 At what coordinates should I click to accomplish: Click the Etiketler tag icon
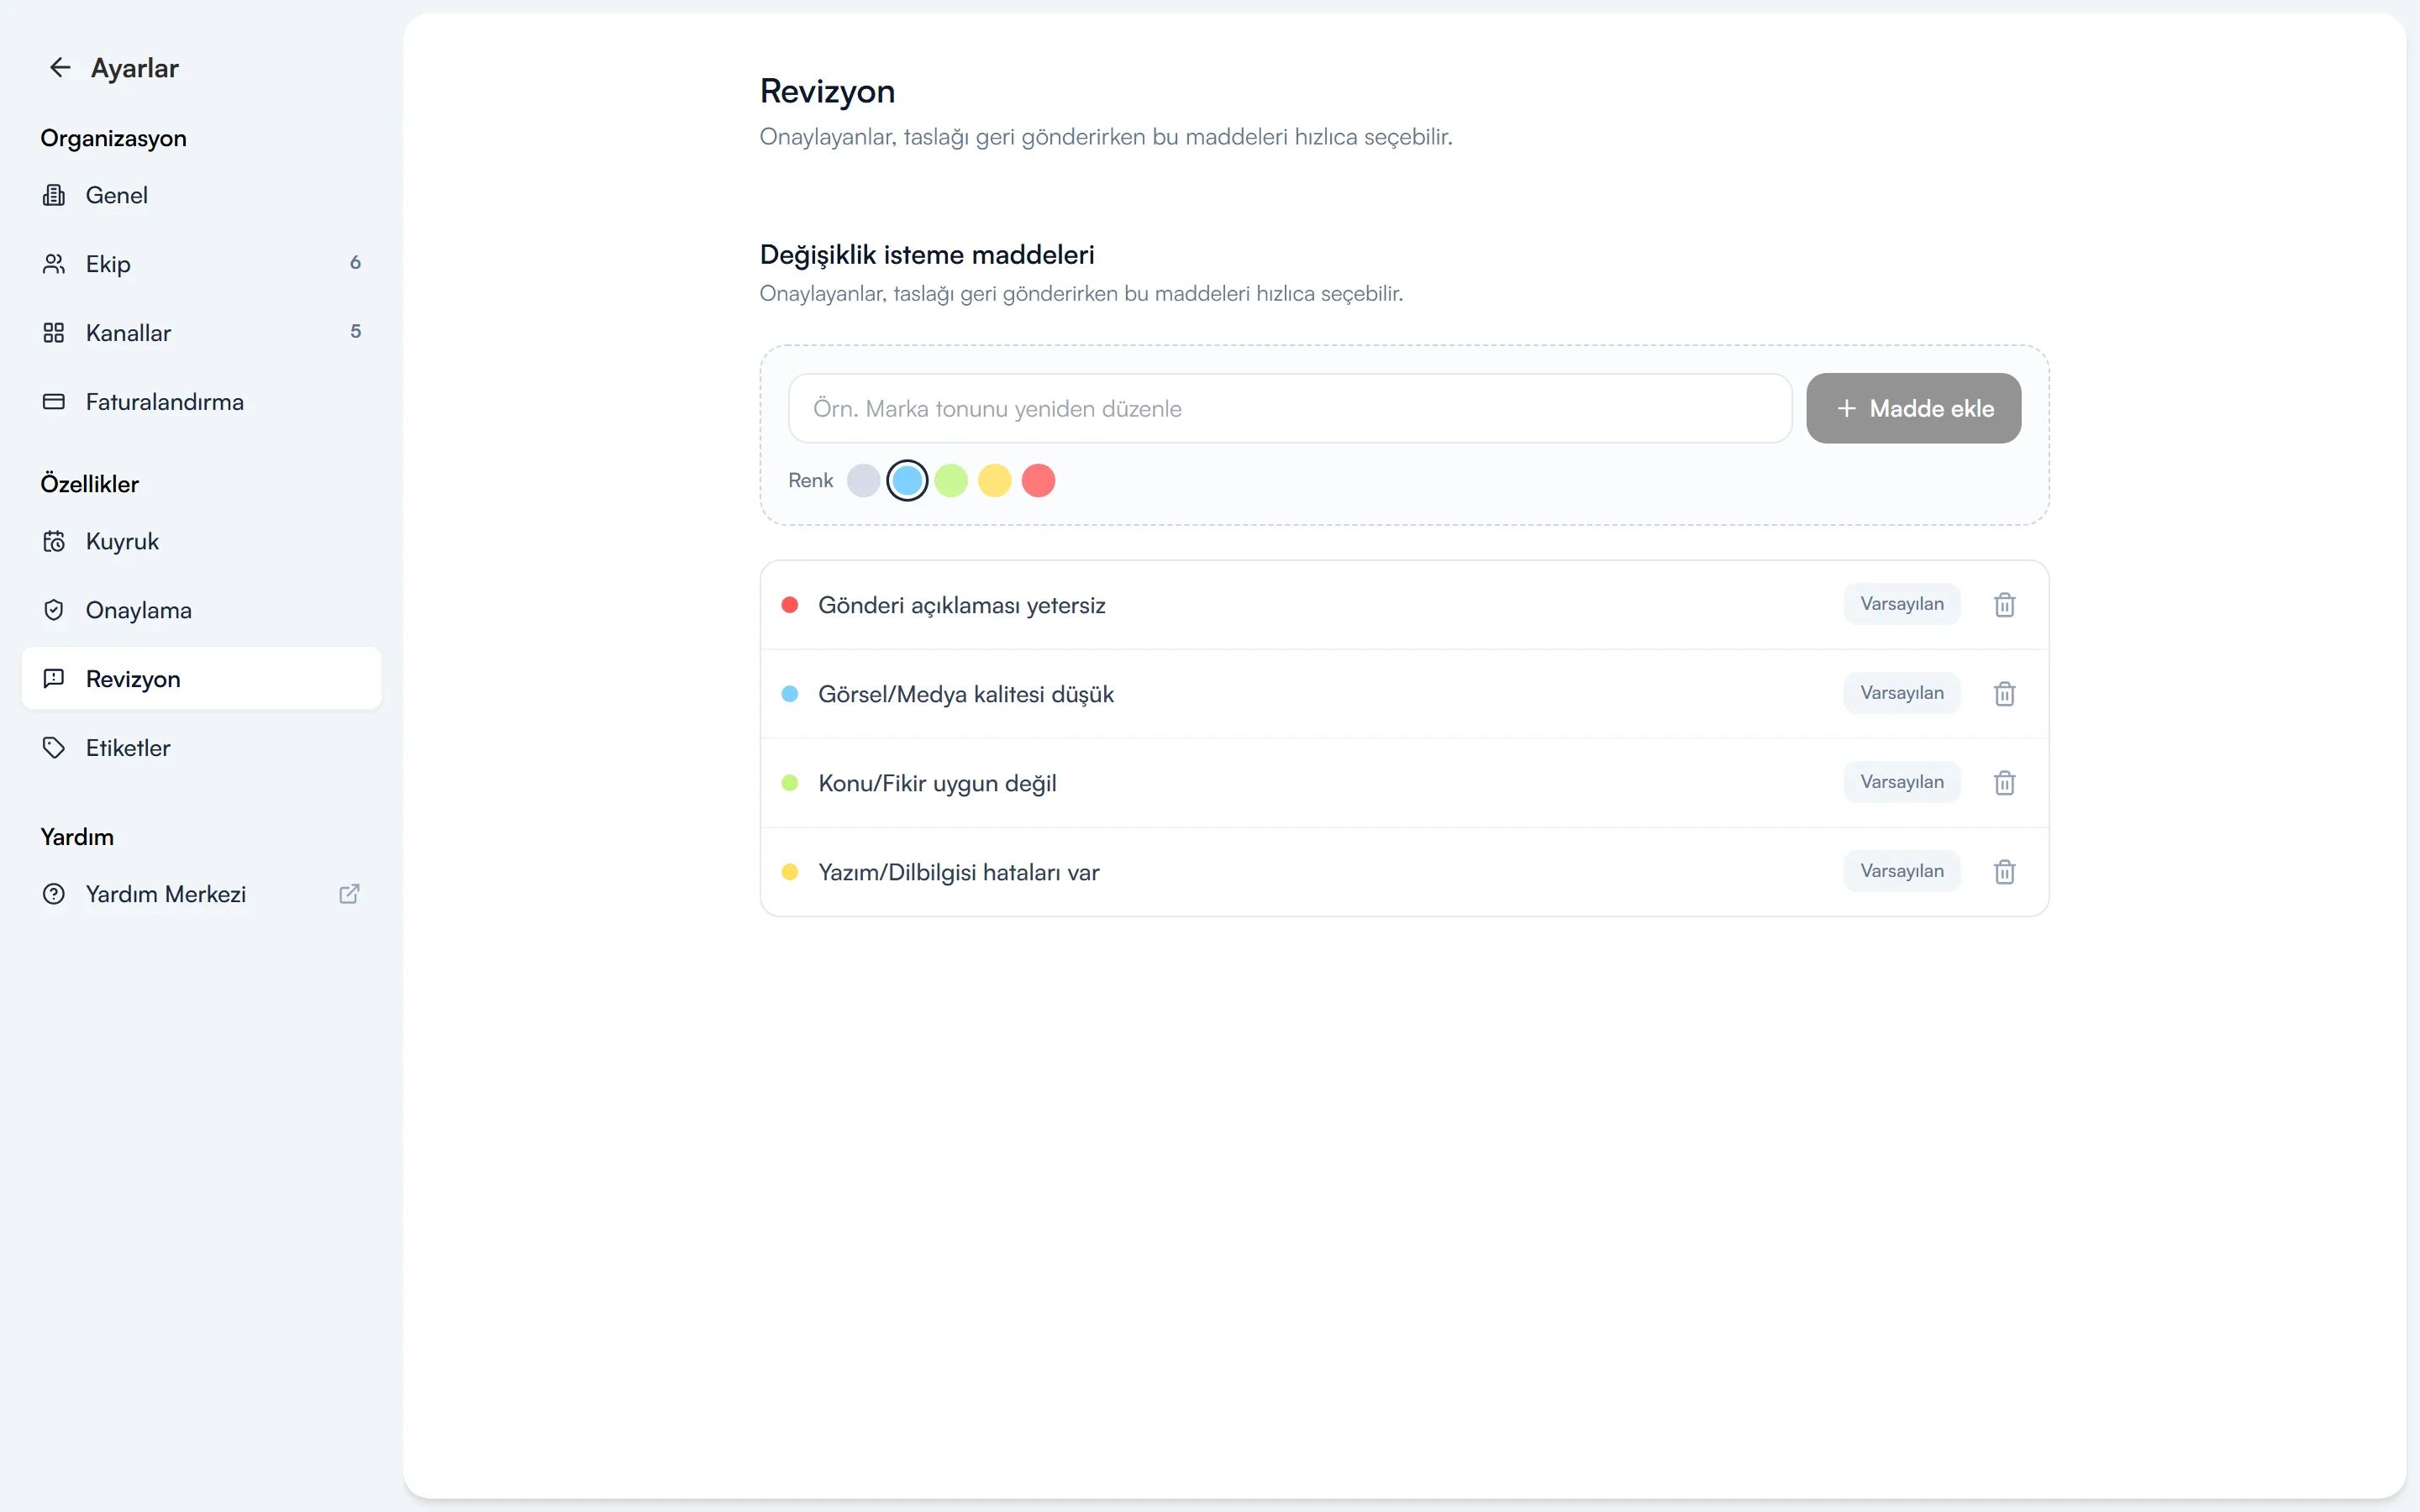54,748
